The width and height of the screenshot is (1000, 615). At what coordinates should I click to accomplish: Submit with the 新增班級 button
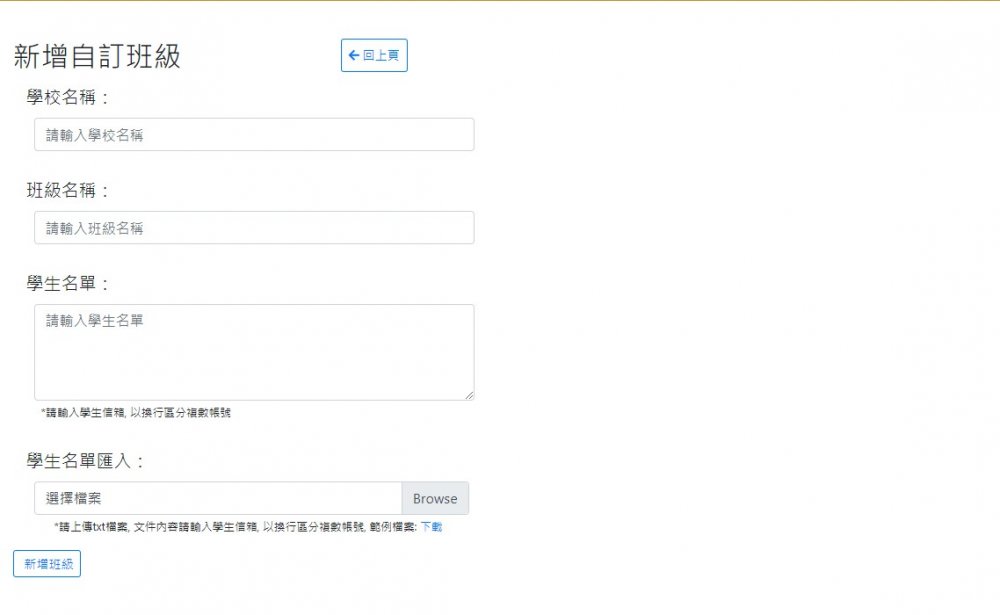pyautogui.click(x=47, y=564)
